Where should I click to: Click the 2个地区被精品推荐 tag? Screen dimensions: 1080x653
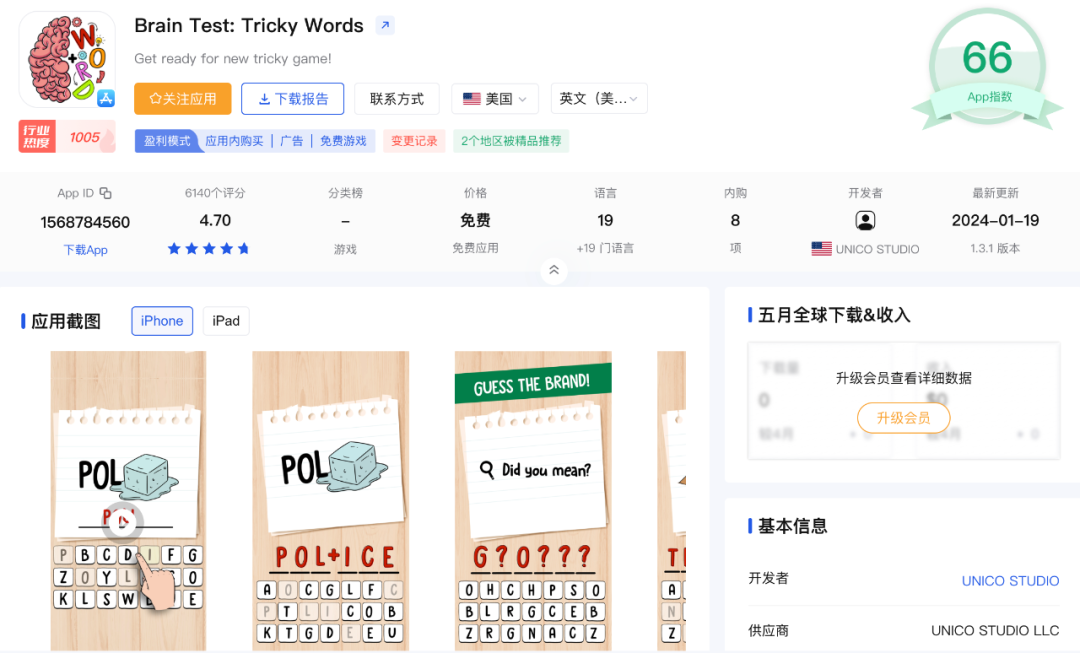pos(511,141)
